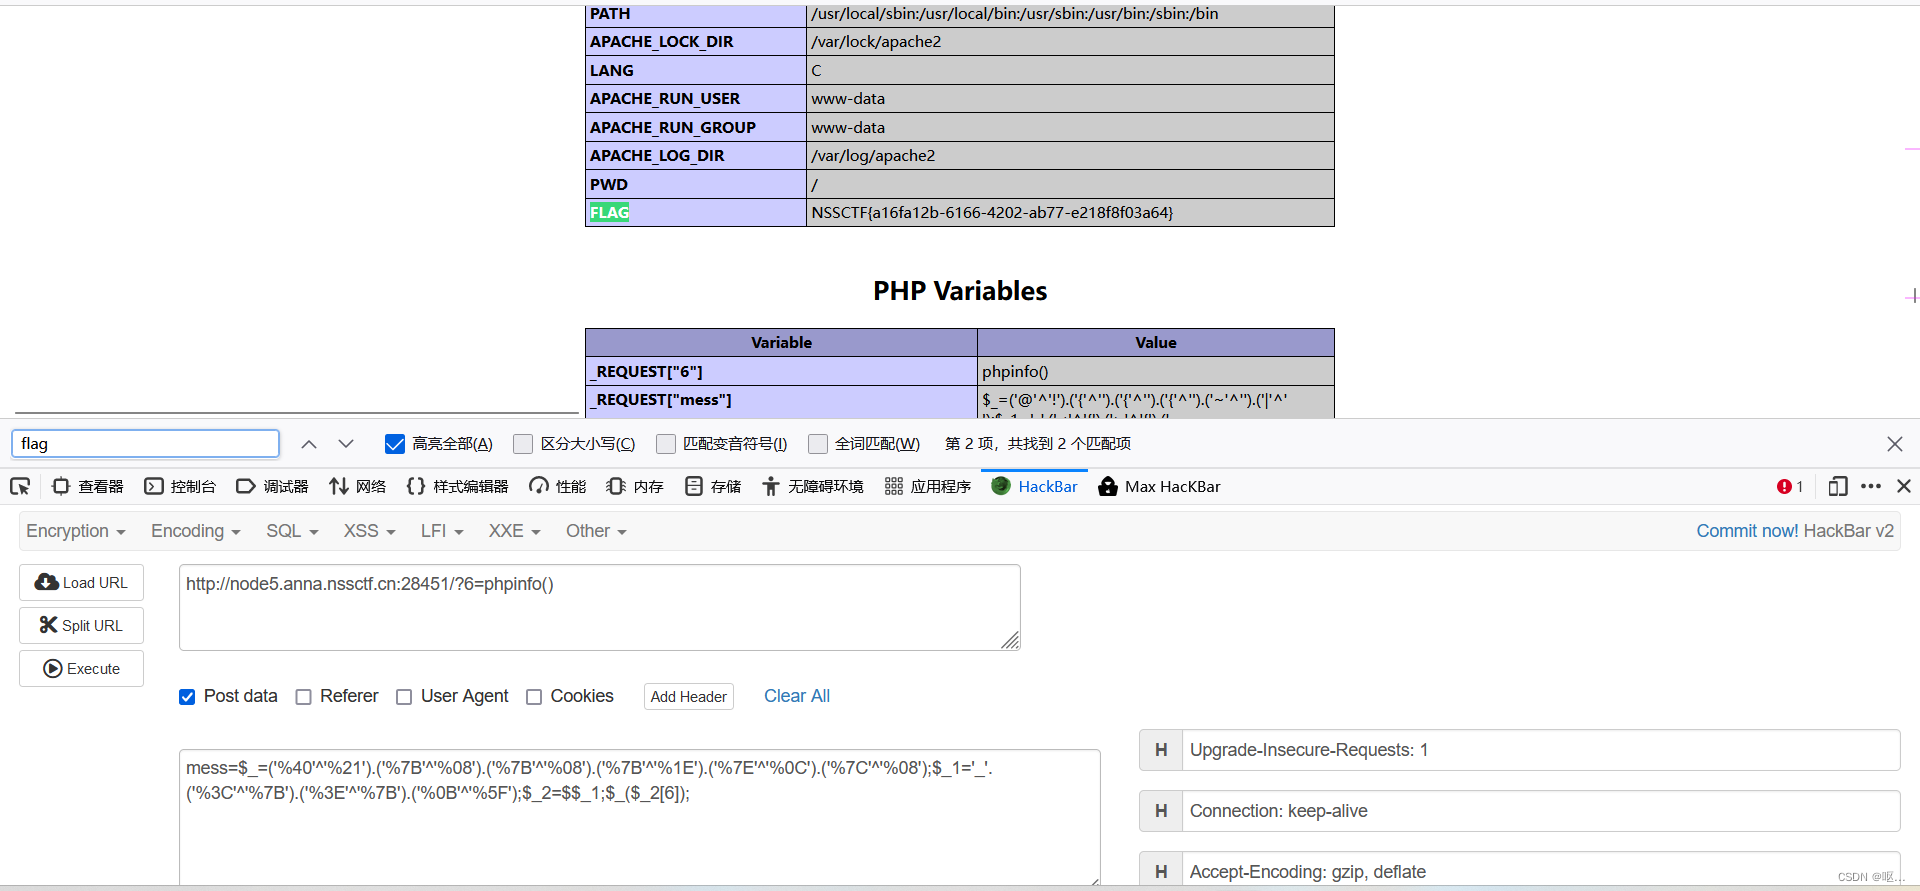Screen dimensions: 1920x891
Task: Go to next find match arrow
Action: click(346, 444)
